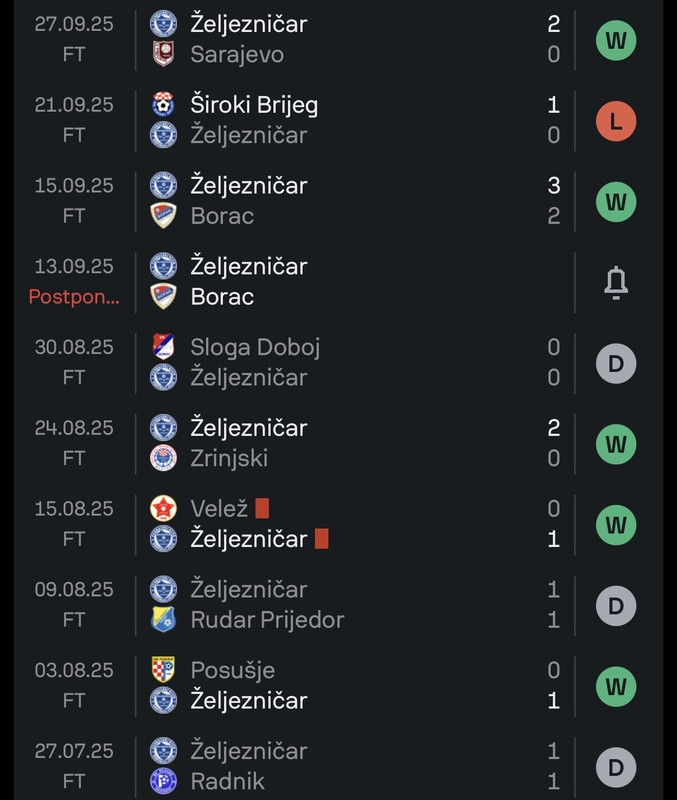The height and width of the screenshot is (800, 677).
Task: Click the Rudar Prijedor team crest
Action: pos(163,619)
